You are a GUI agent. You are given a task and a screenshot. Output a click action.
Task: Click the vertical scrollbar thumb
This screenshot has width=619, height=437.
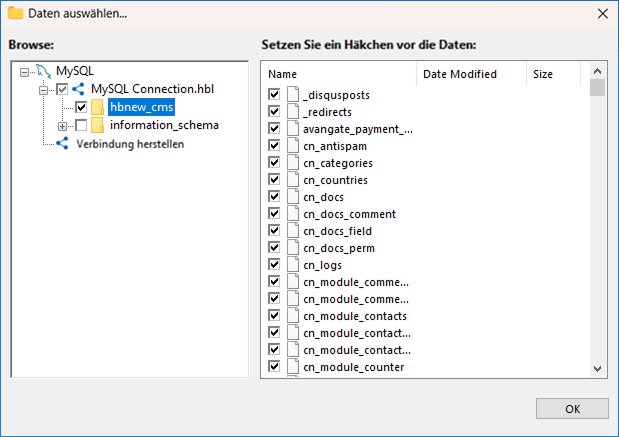click(x=597, y=88)
